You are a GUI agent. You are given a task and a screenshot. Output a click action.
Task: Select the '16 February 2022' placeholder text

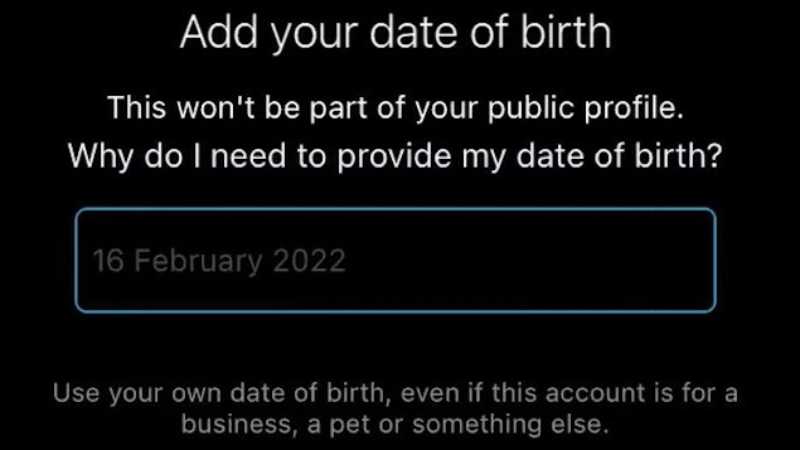pyautogui.click(x=219, y=261)
